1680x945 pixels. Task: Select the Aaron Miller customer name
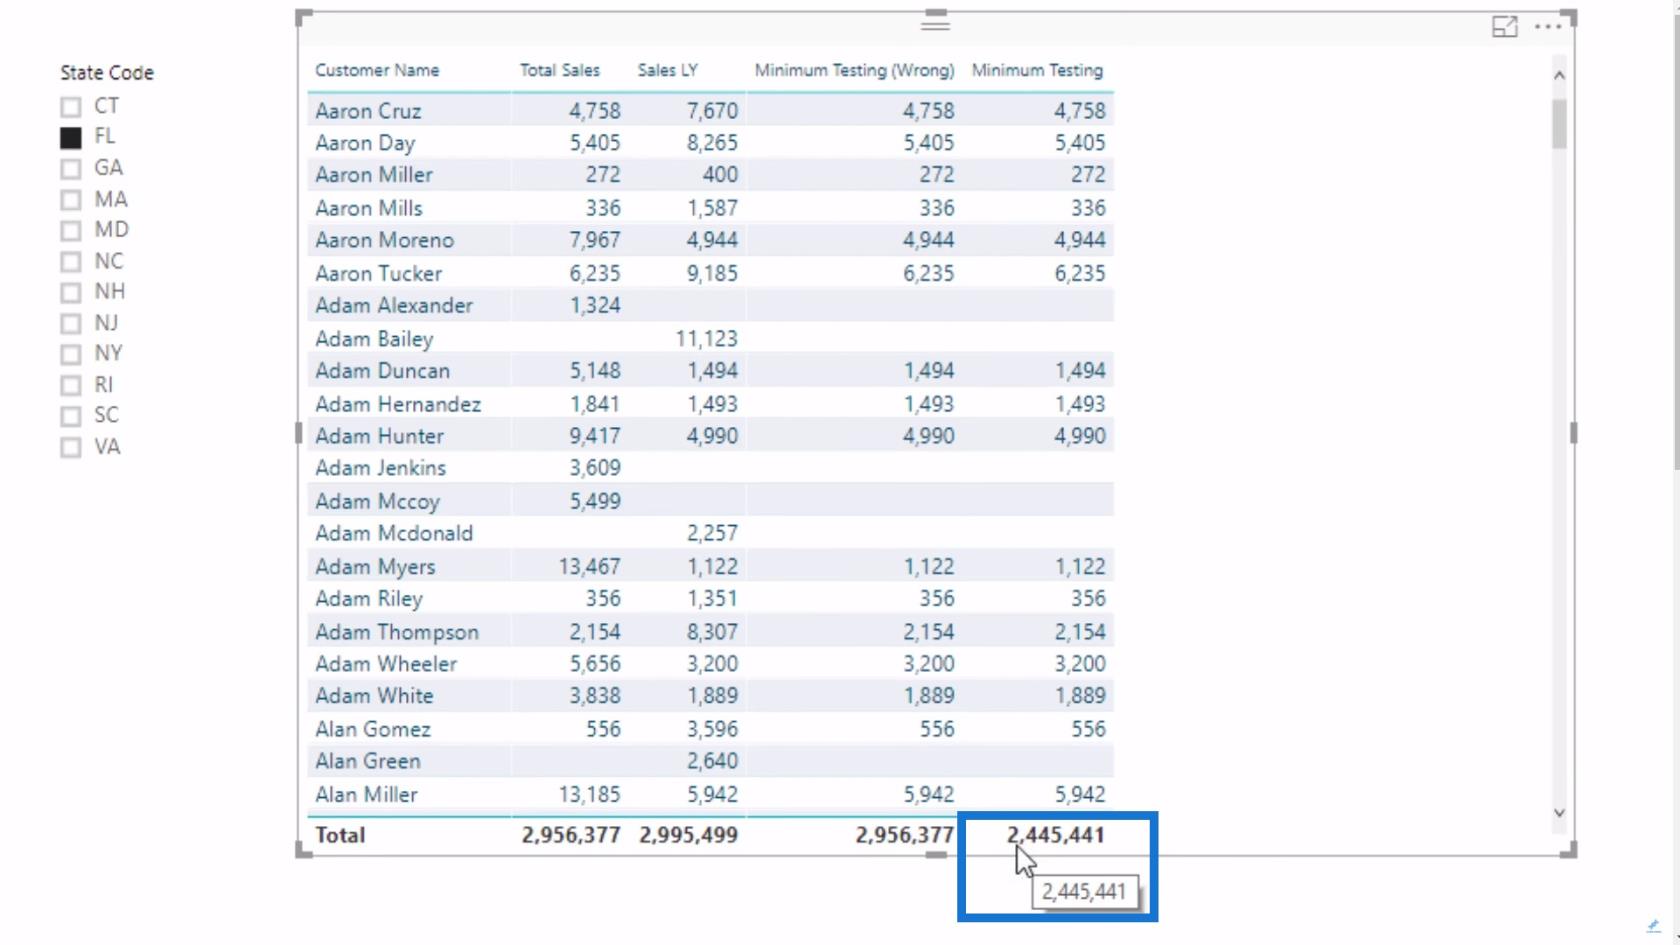(374, 175)
